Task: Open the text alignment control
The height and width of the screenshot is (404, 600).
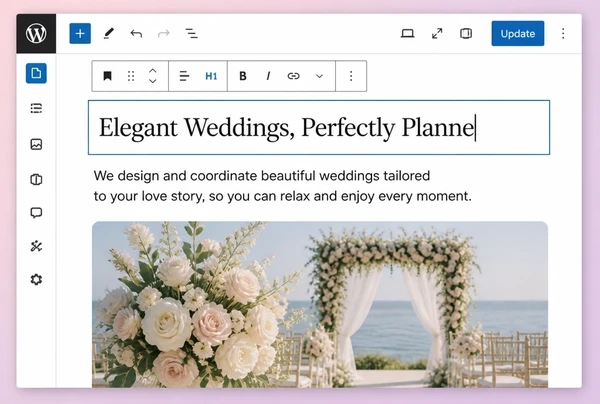Action: 184,76
